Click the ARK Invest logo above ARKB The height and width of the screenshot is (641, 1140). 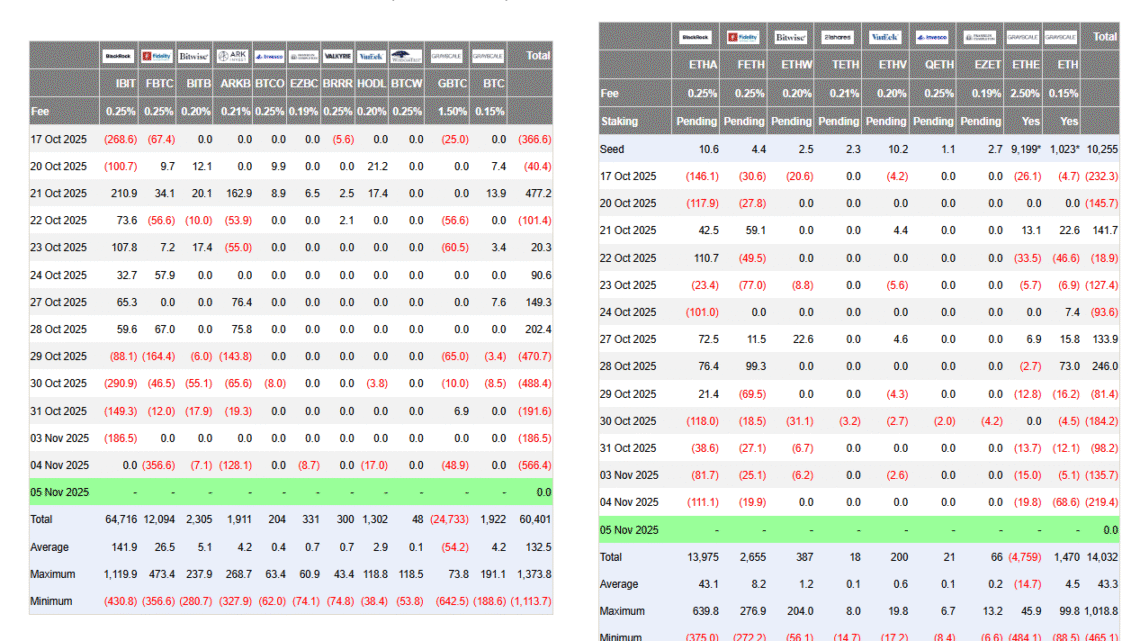click(235, 57)
